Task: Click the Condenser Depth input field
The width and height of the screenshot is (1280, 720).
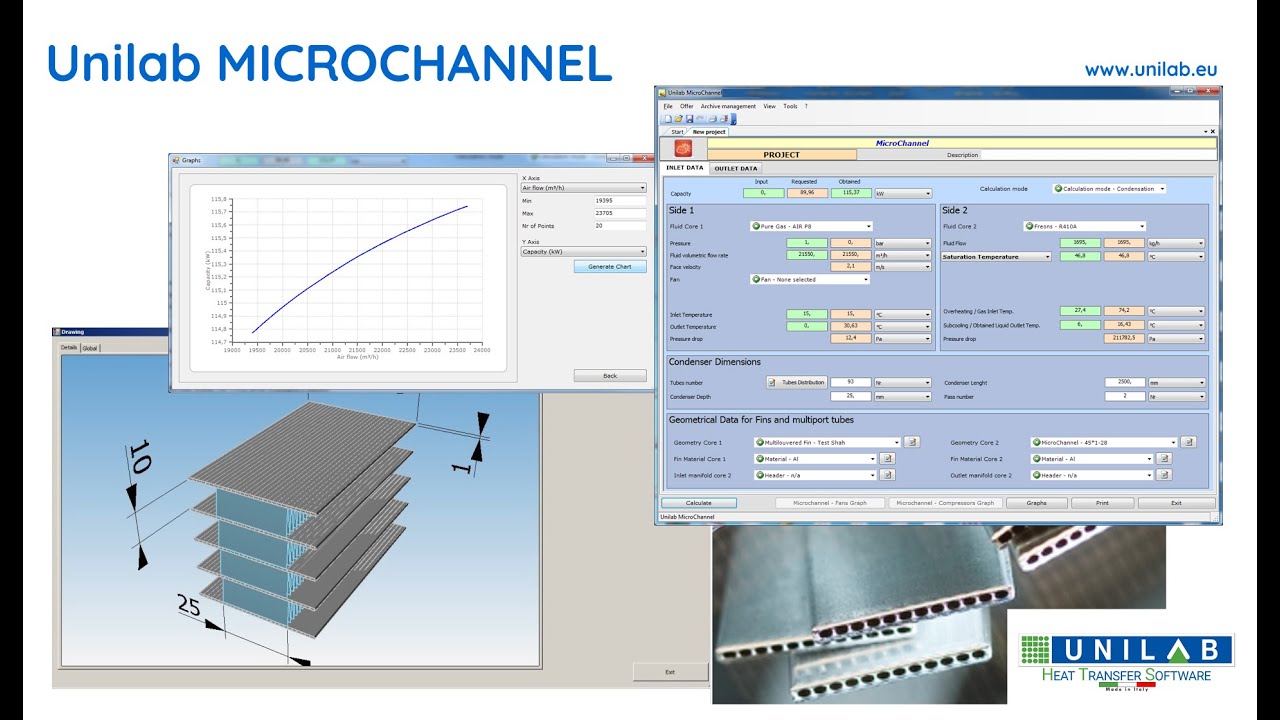Action: [850, 397]
